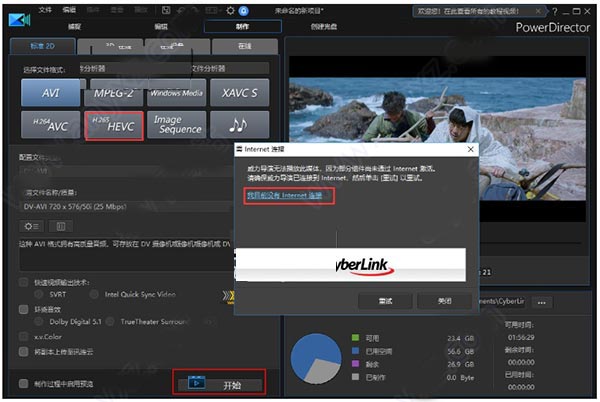Click the undo arrow icon
Image resolution: width=600 pixels, height=402 pixels.
(181, 11)
